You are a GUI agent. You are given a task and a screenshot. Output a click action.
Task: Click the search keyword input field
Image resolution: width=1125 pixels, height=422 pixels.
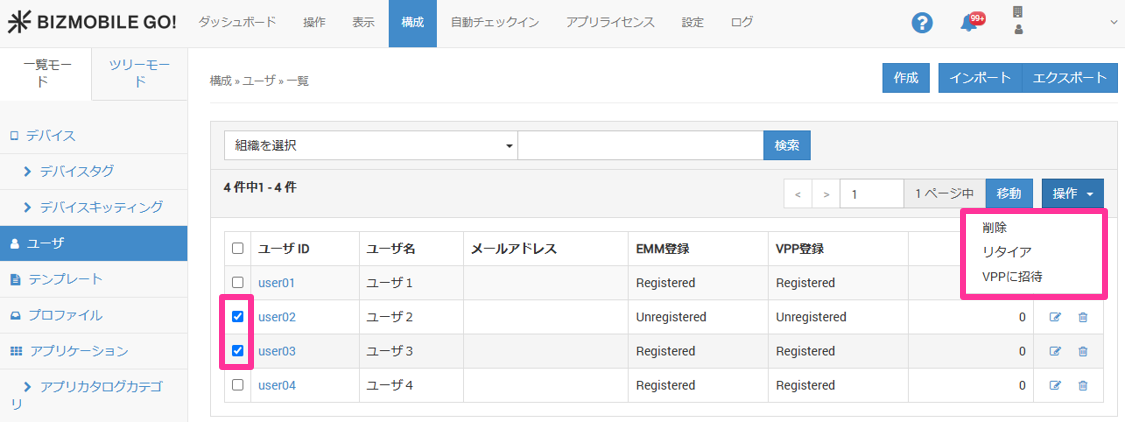coord(640,146)
